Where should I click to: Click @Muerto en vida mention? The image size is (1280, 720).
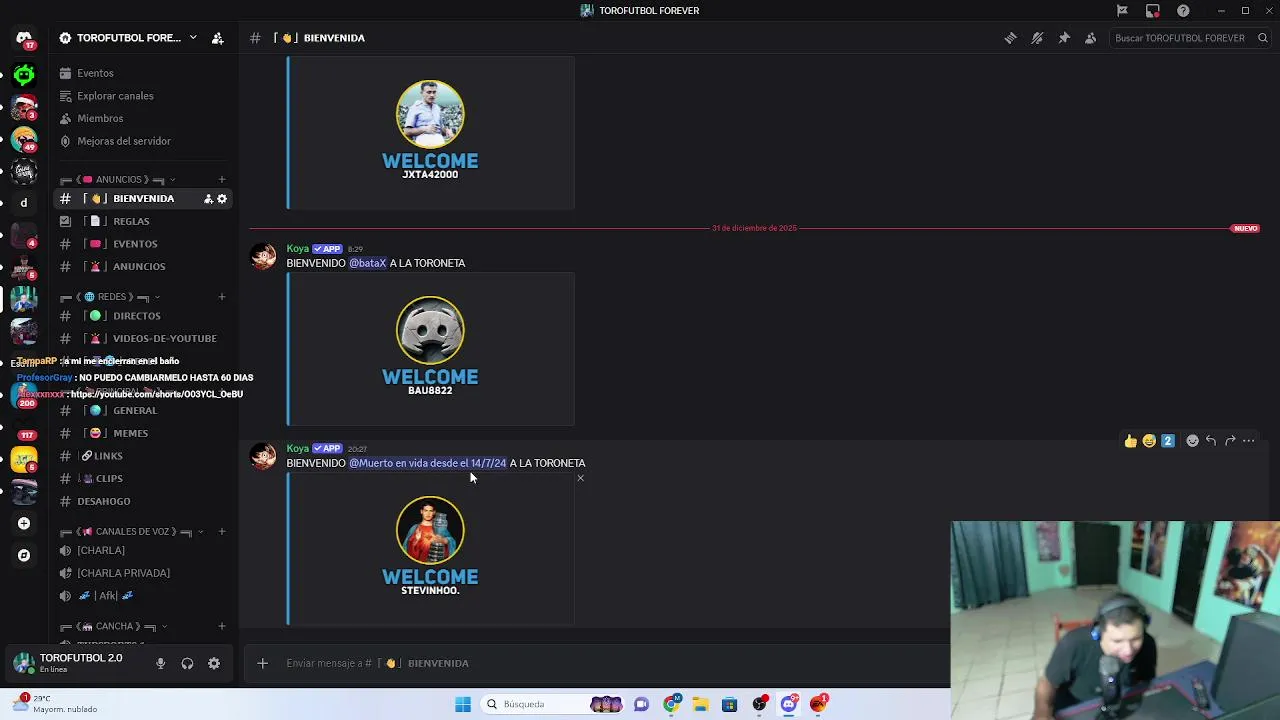click(427, 463)
